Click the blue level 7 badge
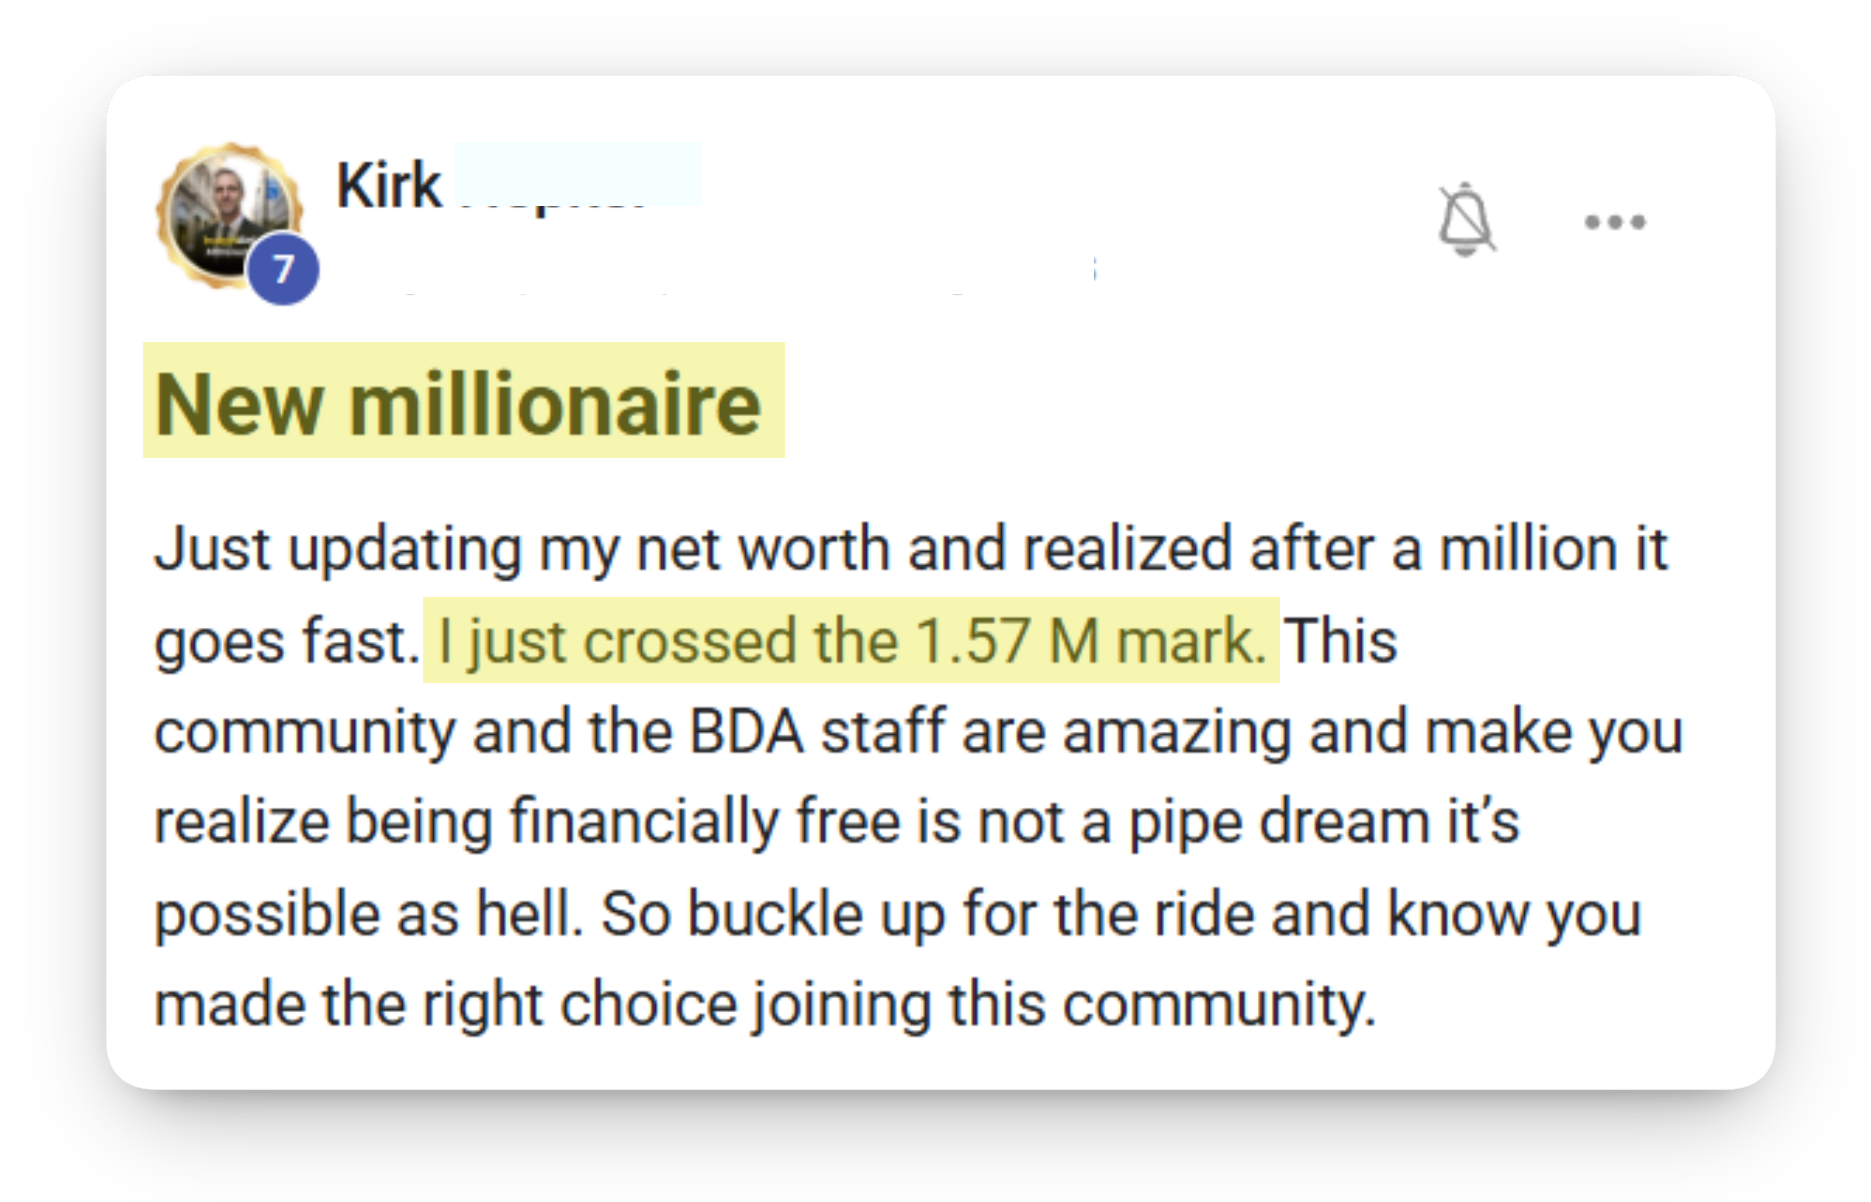The width and height of the screenshot is (1871, 1202). point(283,270)
